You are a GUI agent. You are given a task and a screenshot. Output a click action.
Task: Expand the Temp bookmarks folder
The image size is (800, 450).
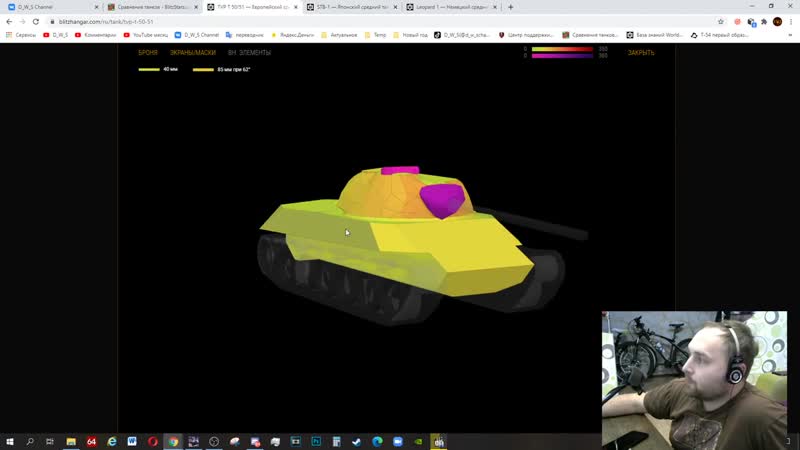pyautogui.click(x=376, y=35)
